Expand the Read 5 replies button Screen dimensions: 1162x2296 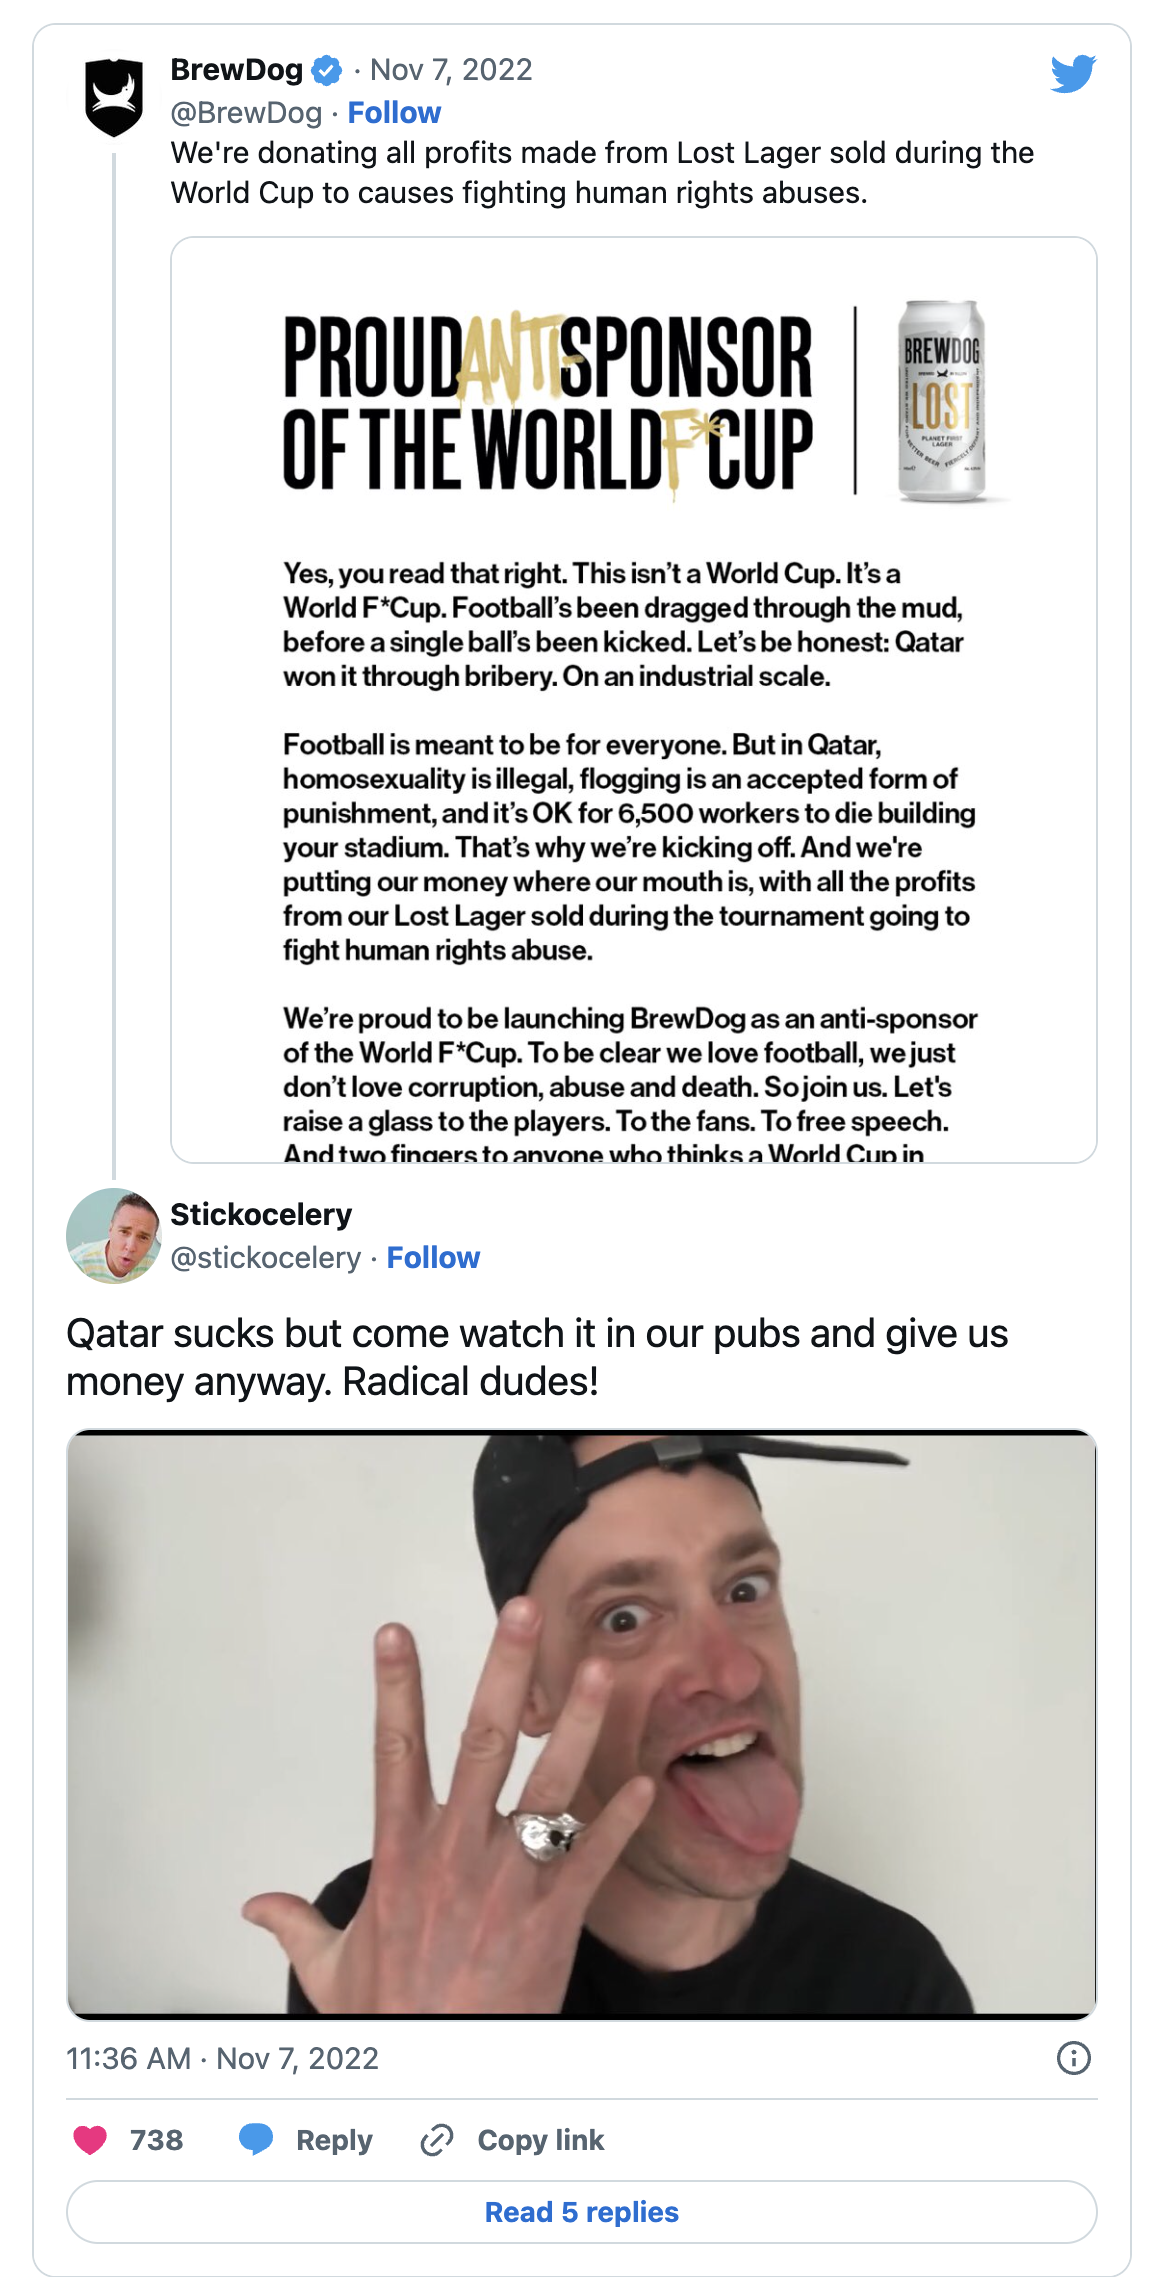pos(581,2212)
